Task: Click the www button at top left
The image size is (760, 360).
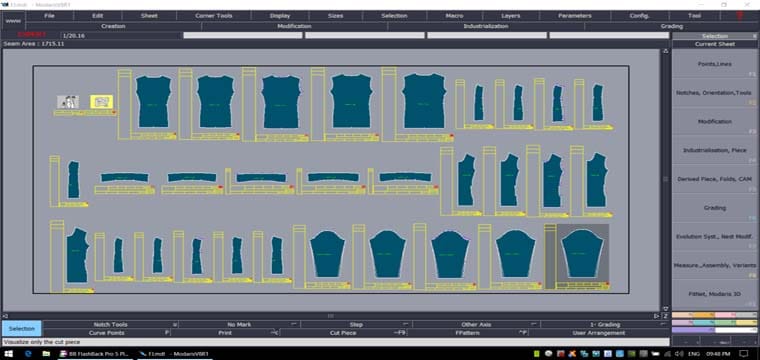Action: pyautogui.click(x=13, y=21)
